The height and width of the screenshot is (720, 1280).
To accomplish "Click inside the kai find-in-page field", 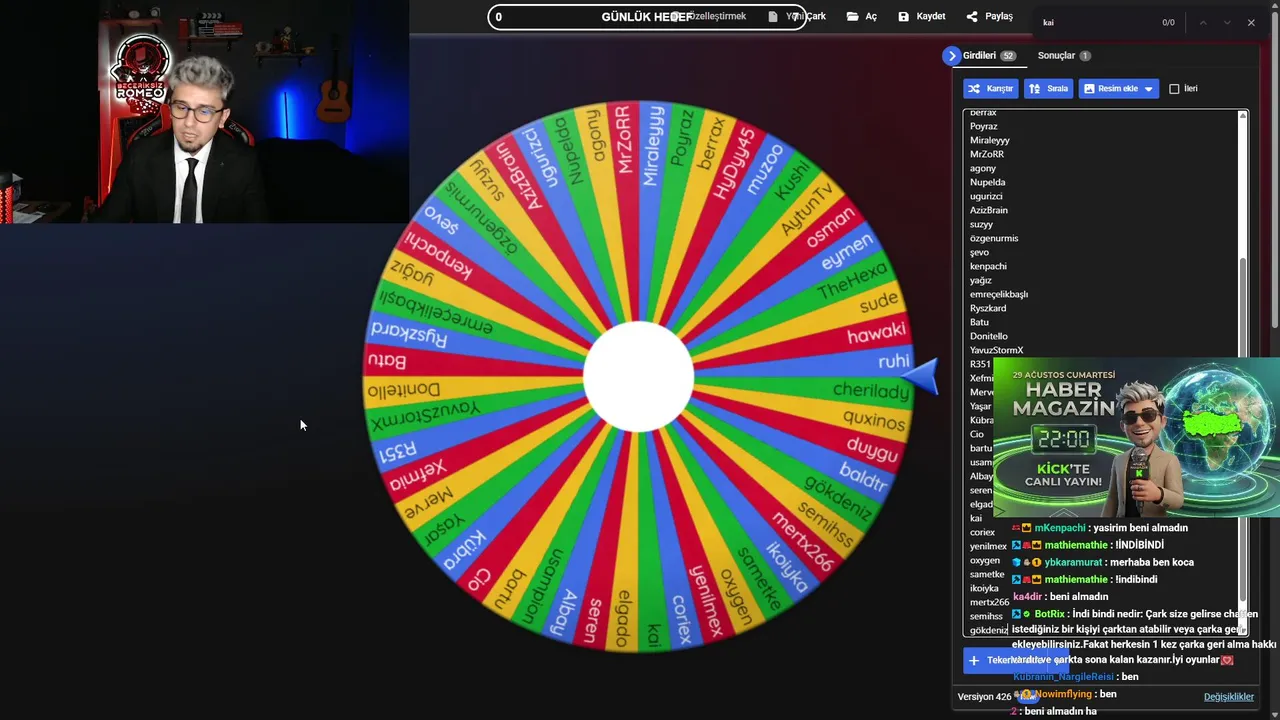I will pos(1095,22).
